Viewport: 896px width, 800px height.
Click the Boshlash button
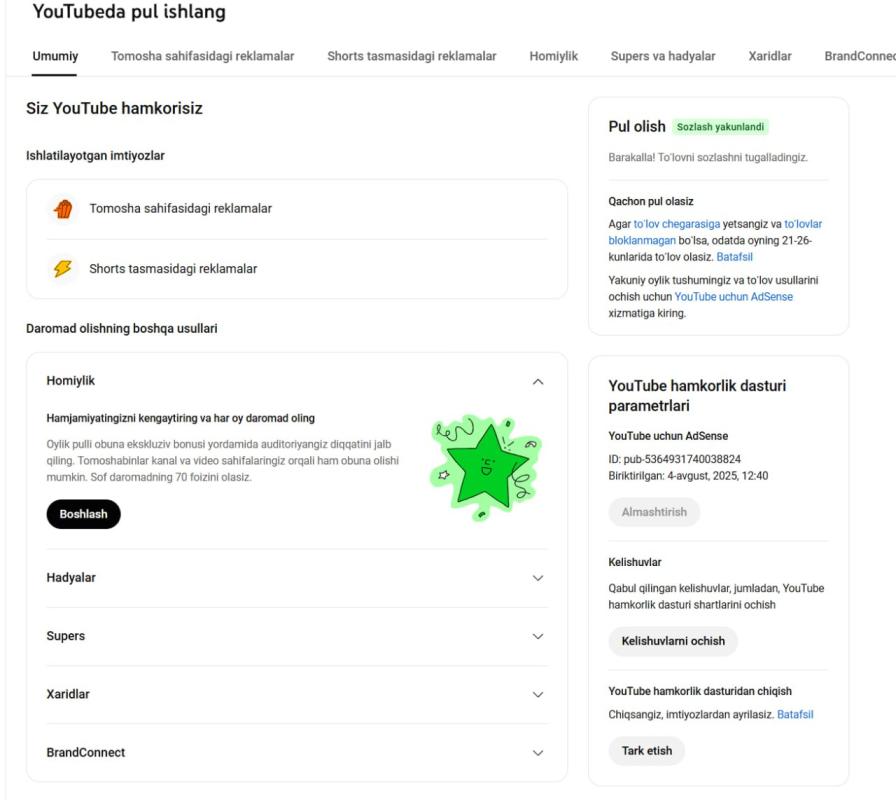pos(83,514)
